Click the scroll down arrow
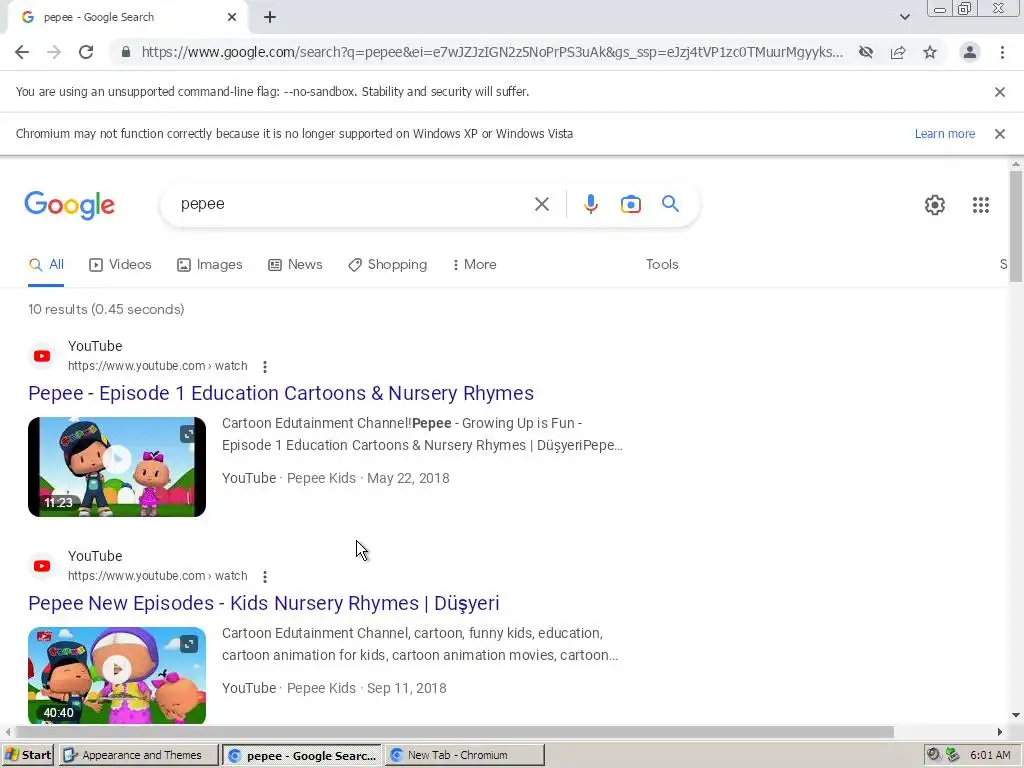 coord(1016,716)
